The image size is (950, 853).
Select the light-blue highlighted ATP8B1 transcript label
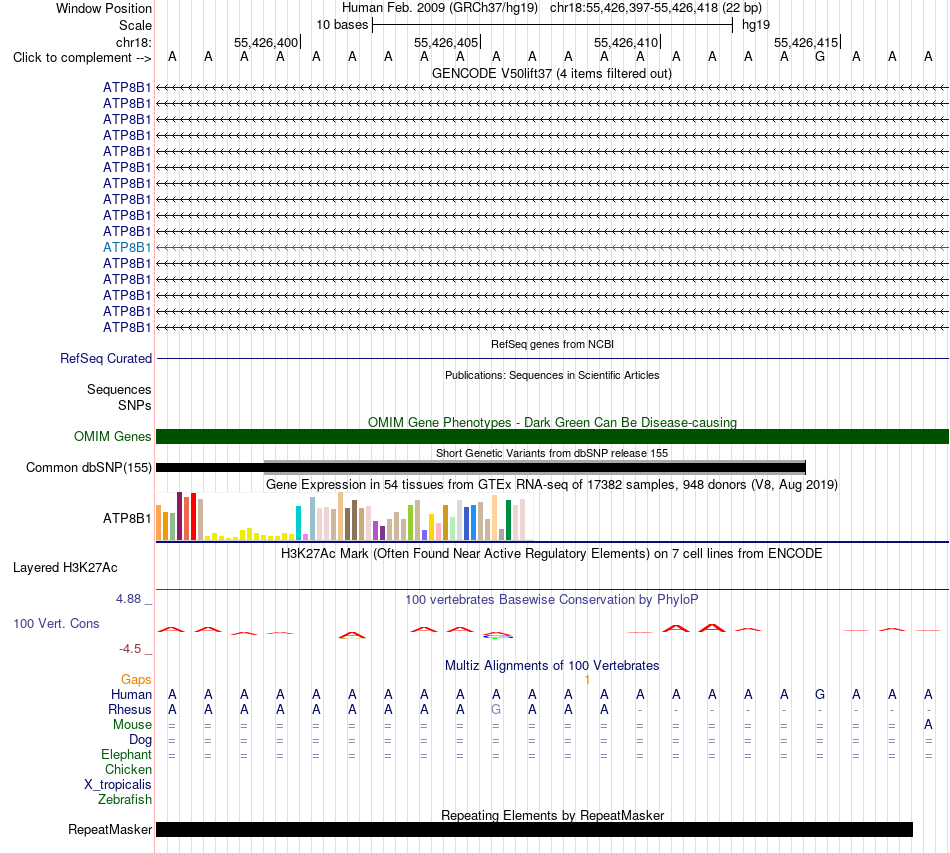tap(127, 247)
